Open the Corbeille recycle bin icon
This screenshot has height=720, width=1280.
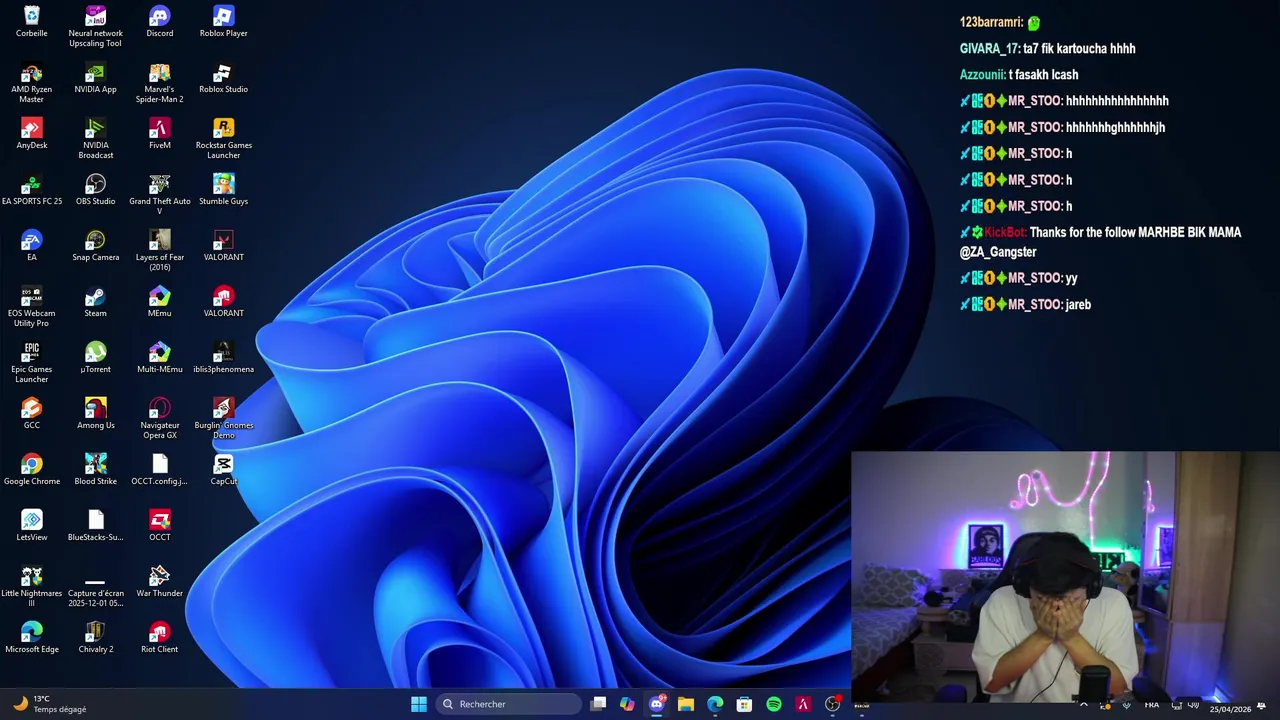[32, 22]
